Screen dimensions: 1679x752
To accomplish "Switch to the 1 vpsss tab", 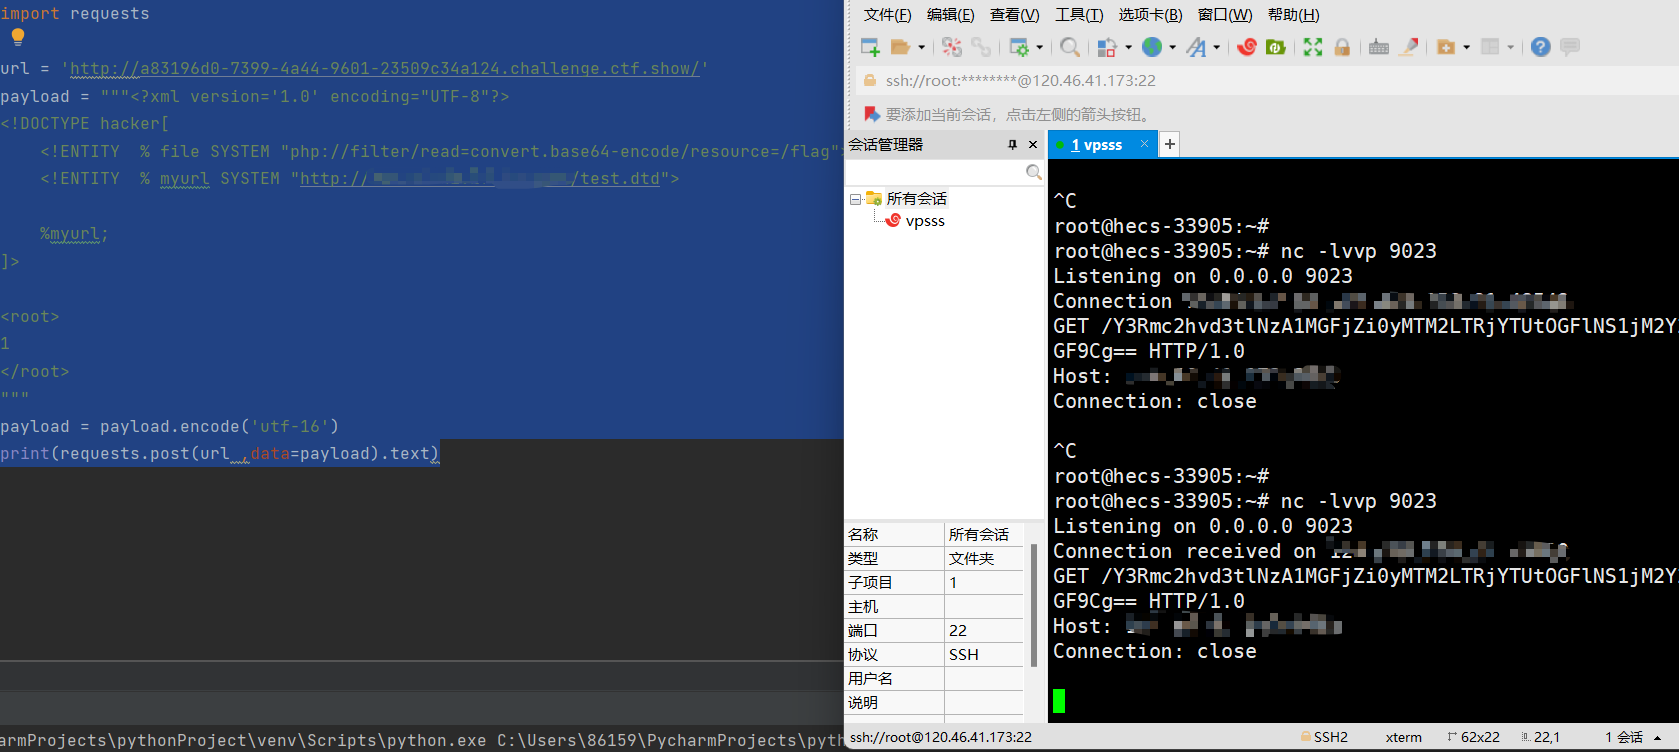I will coord(1097,145).
